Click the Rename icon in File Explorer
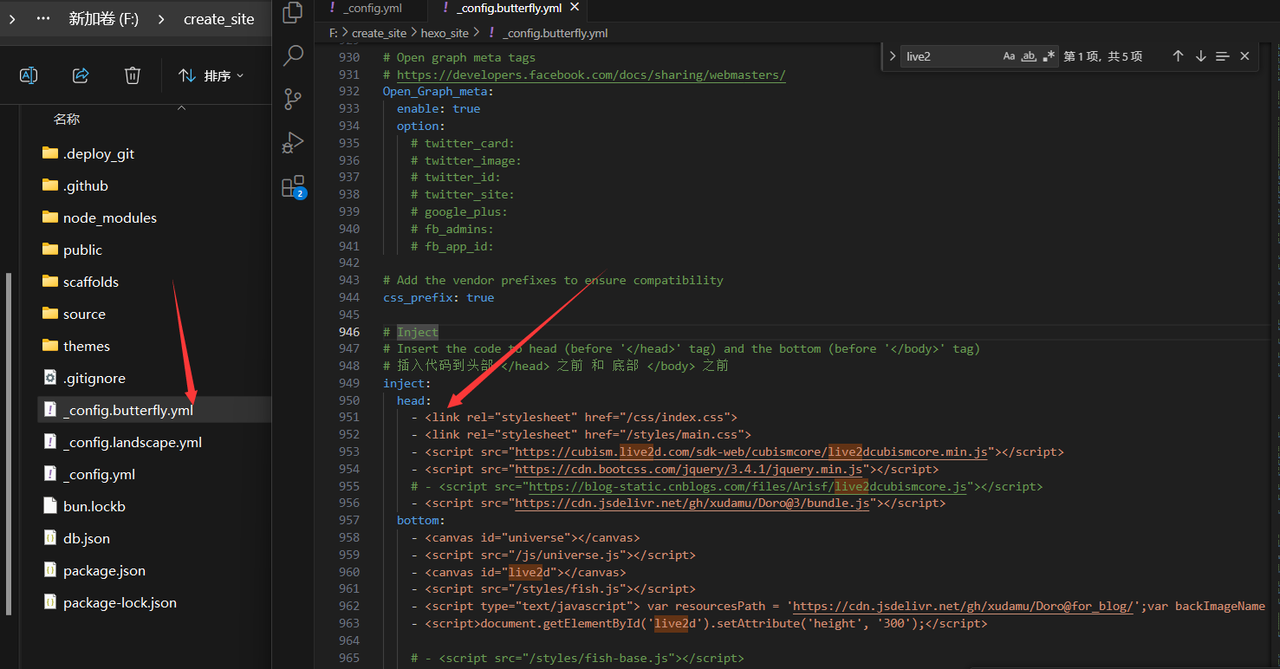Screen dimensions: 1280x669 pos(29,75)
